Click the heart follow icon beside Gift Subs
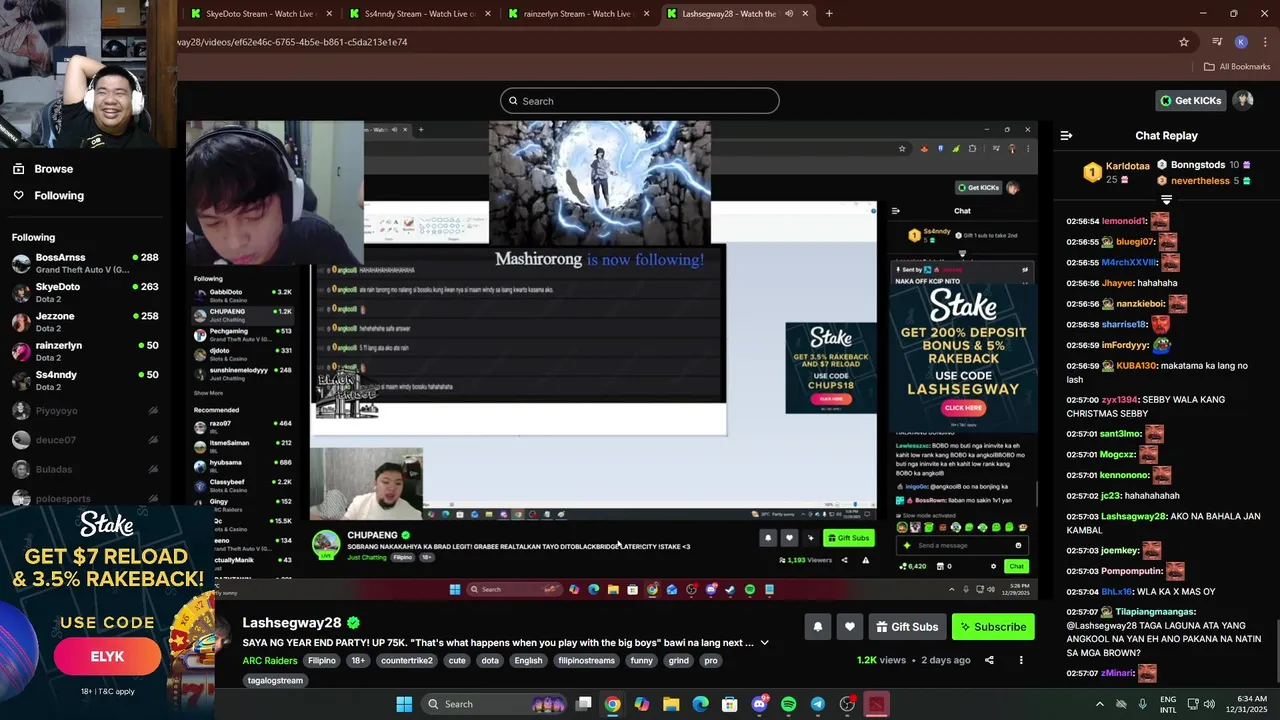 pyautogui.click(x=849, y=627)
